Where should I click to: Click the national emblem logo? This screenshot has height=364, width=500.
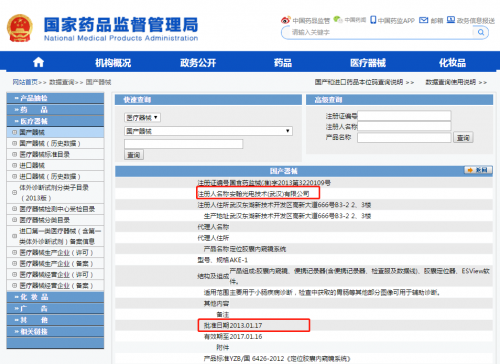20,28
